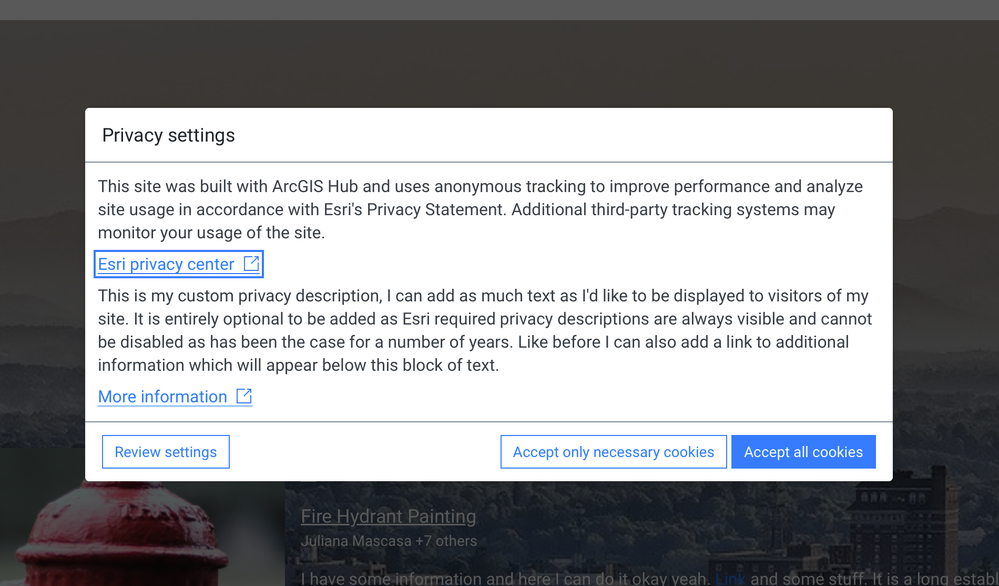The height and width of the screenshot is (586, 999).
Task: Choose Accept only necessary cookies
Action: (613, 452)
